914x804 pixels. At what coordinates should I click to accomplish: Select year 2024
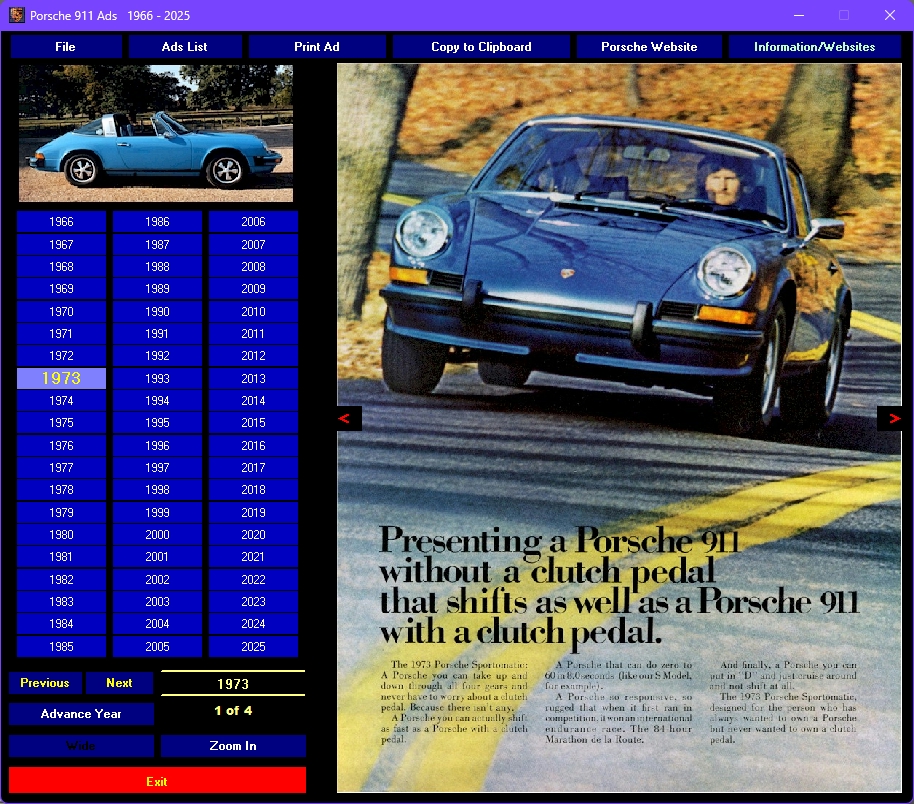(x=254, y=624)
